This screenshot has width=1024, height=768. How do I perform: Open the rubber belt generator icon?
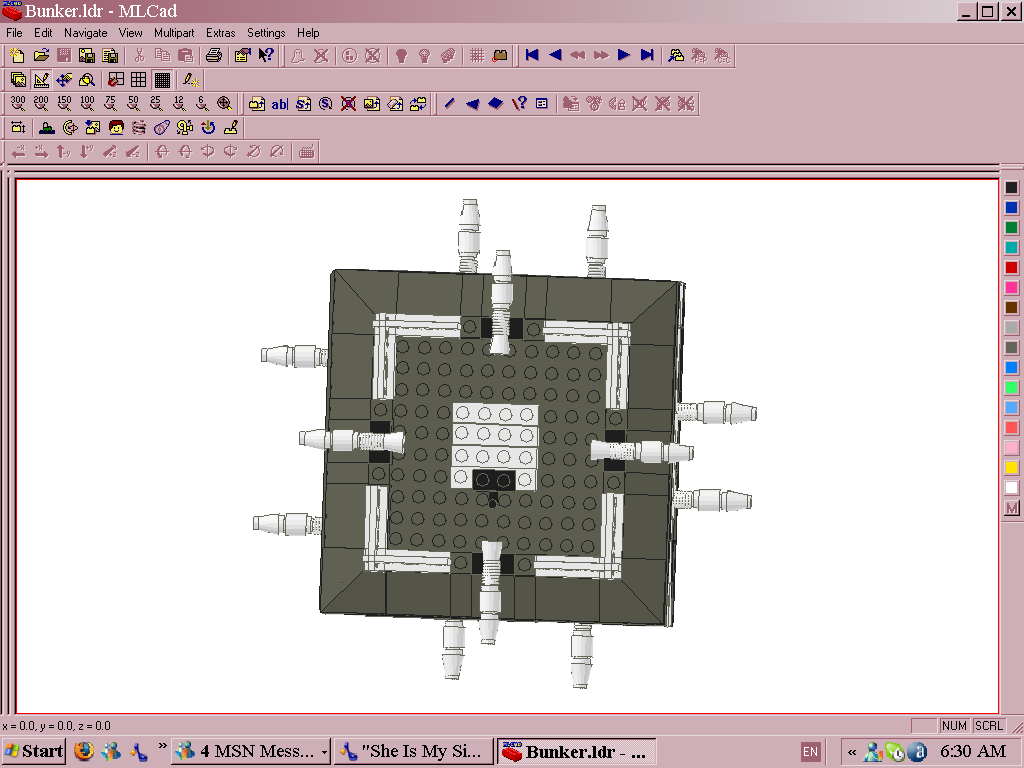(162, 127)
